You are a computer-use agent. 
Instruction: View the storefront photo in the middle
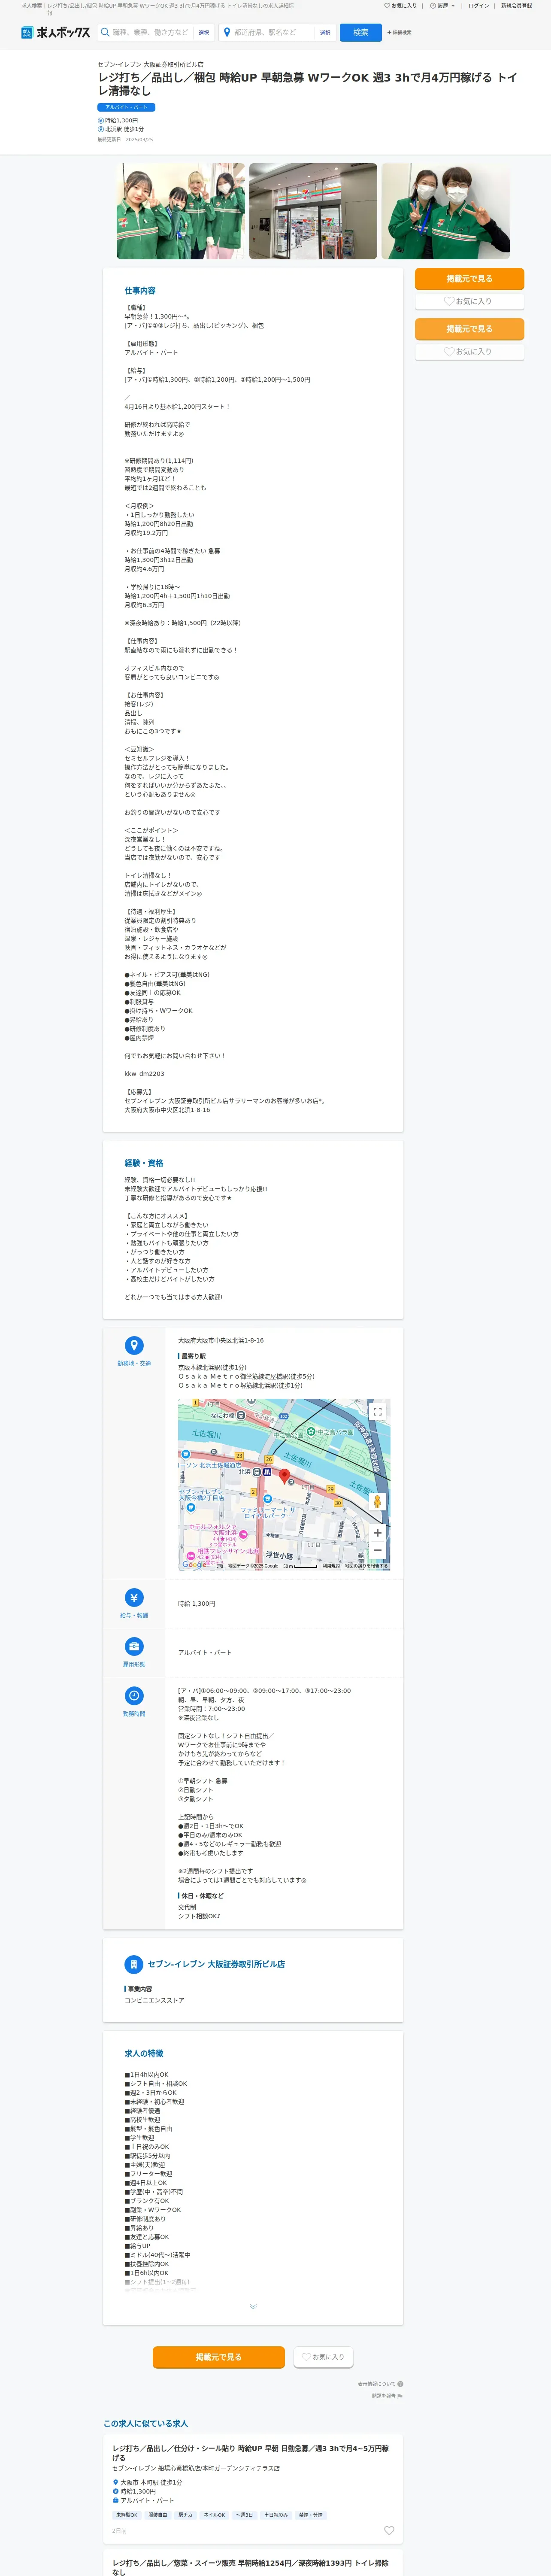click(313, 211)
